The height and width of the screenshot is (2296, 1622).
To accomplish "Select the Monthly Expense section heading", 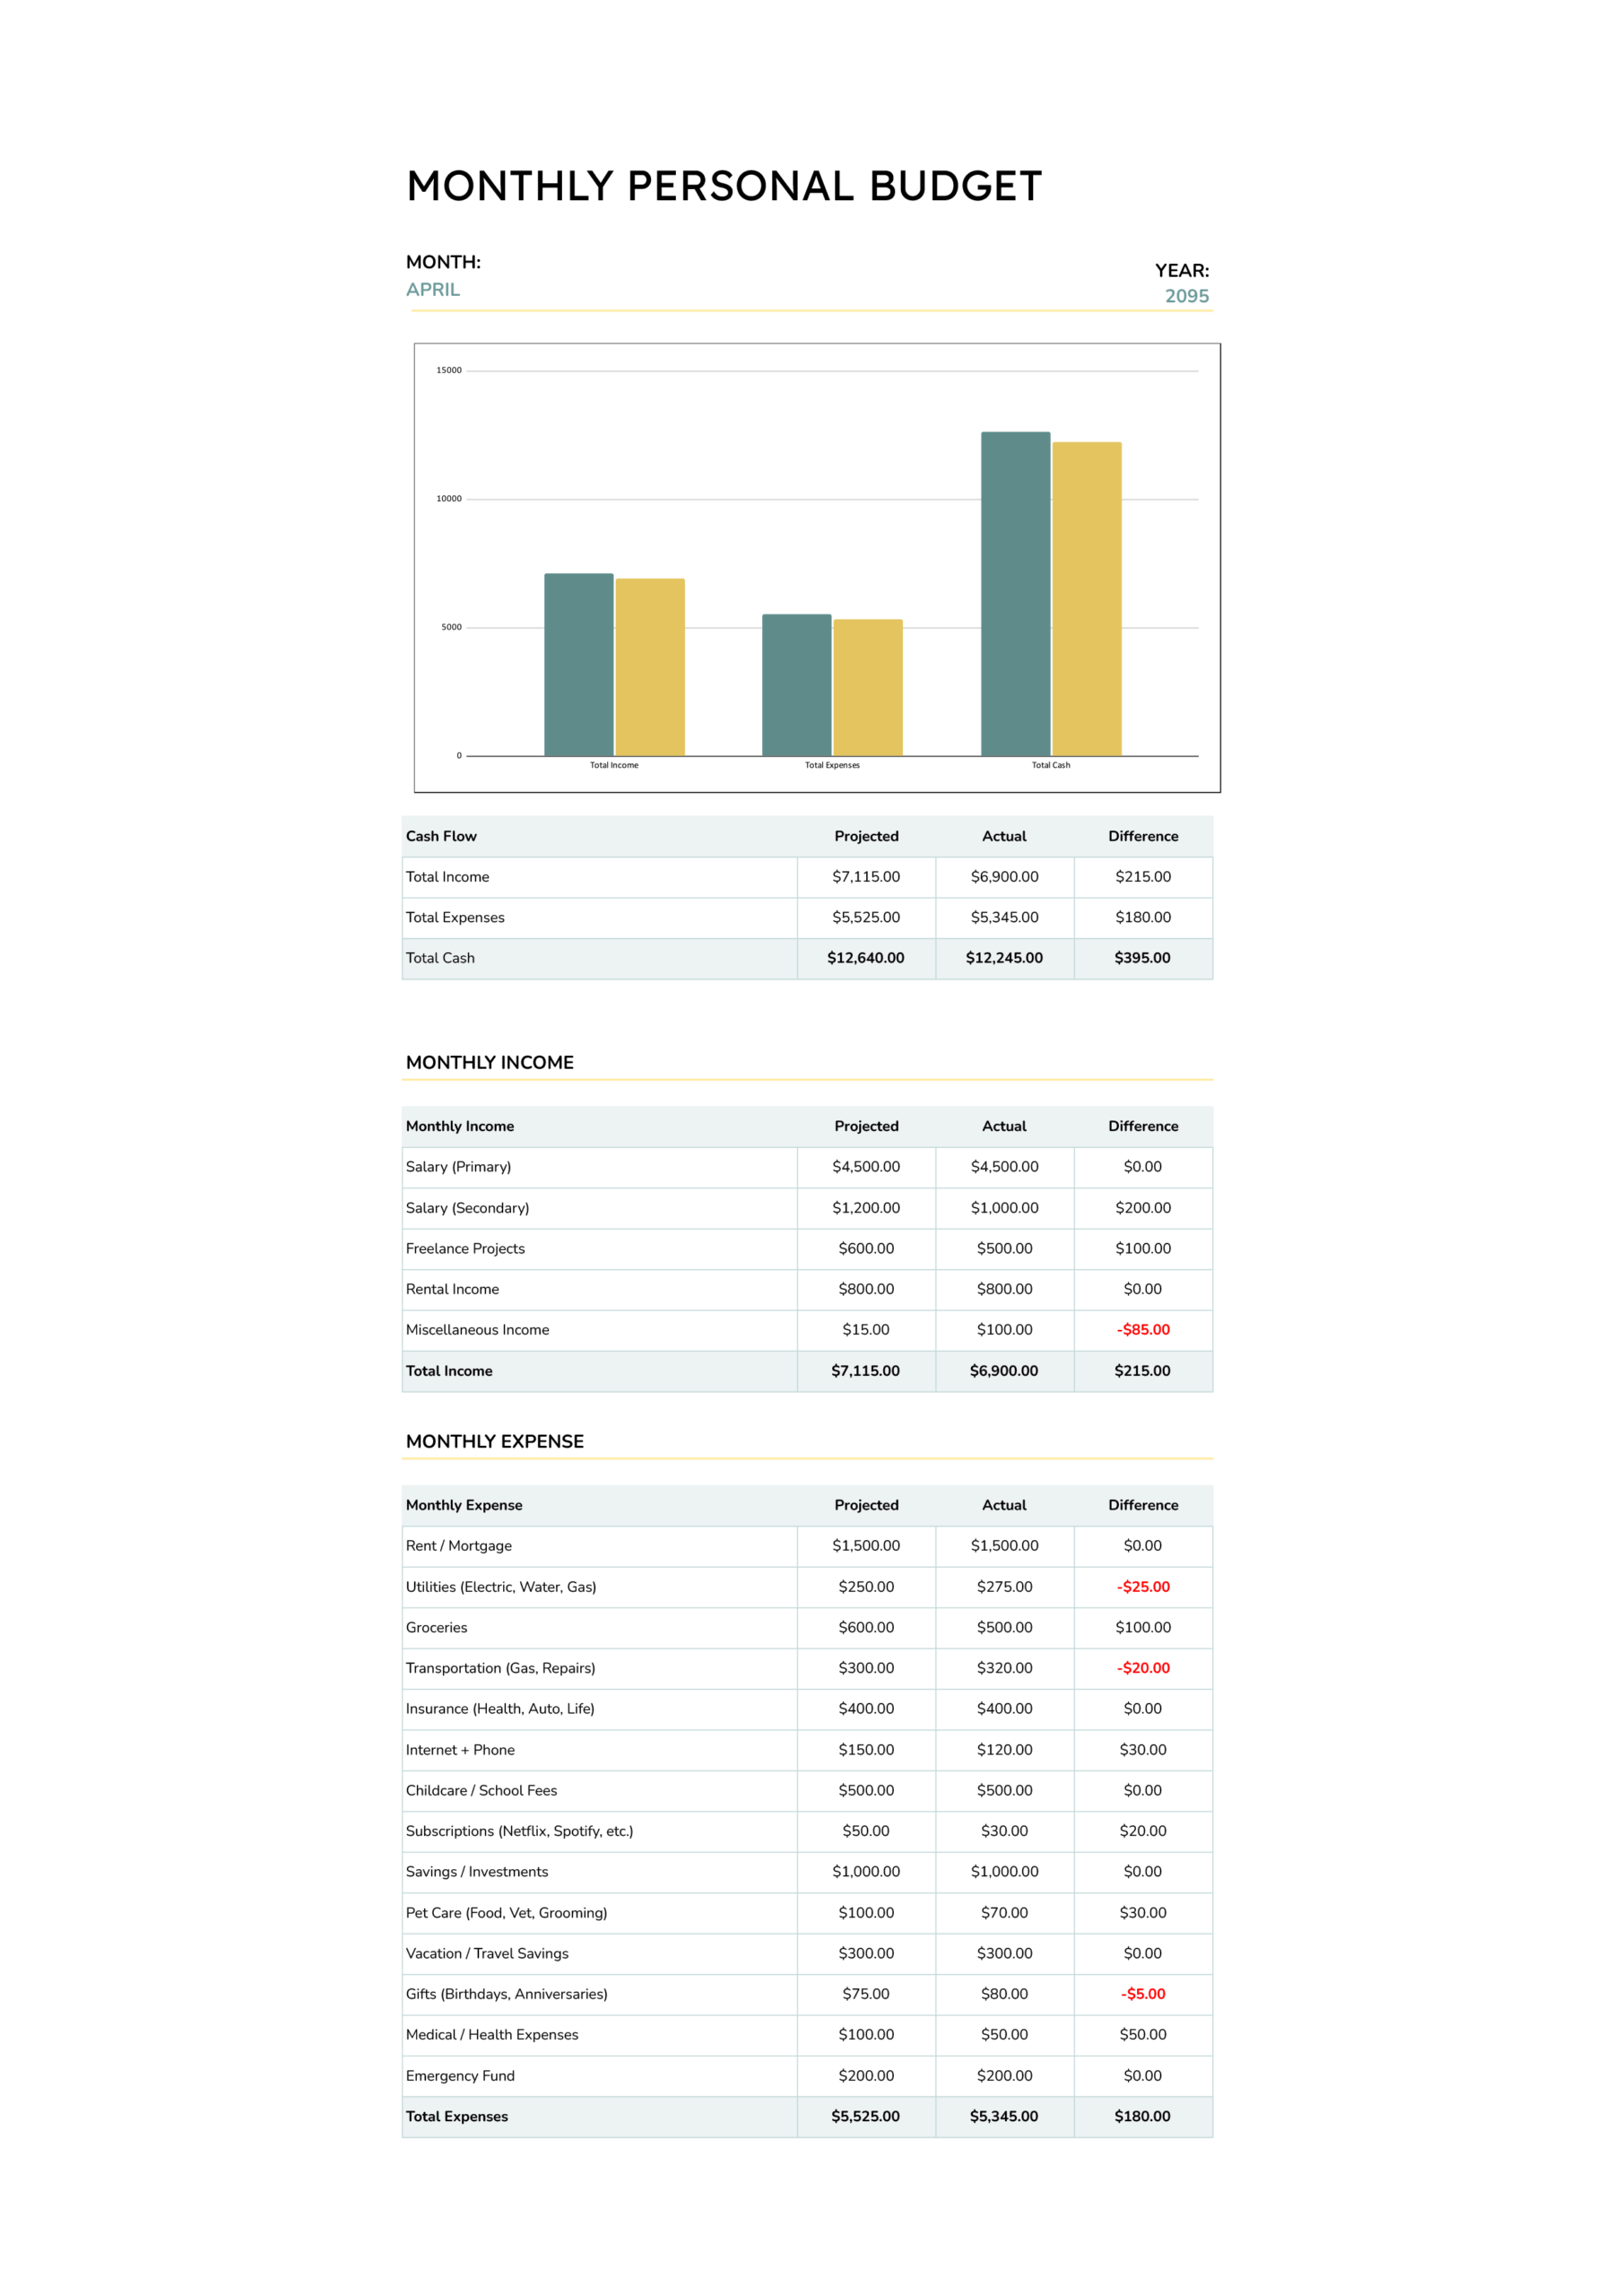I will click(494, 1441).
